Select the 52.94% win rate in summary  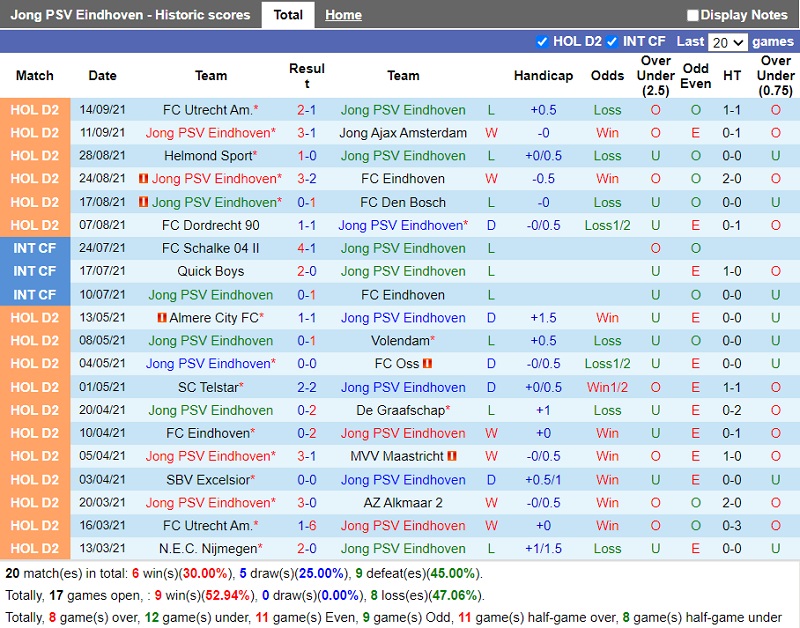click(228, 595)
